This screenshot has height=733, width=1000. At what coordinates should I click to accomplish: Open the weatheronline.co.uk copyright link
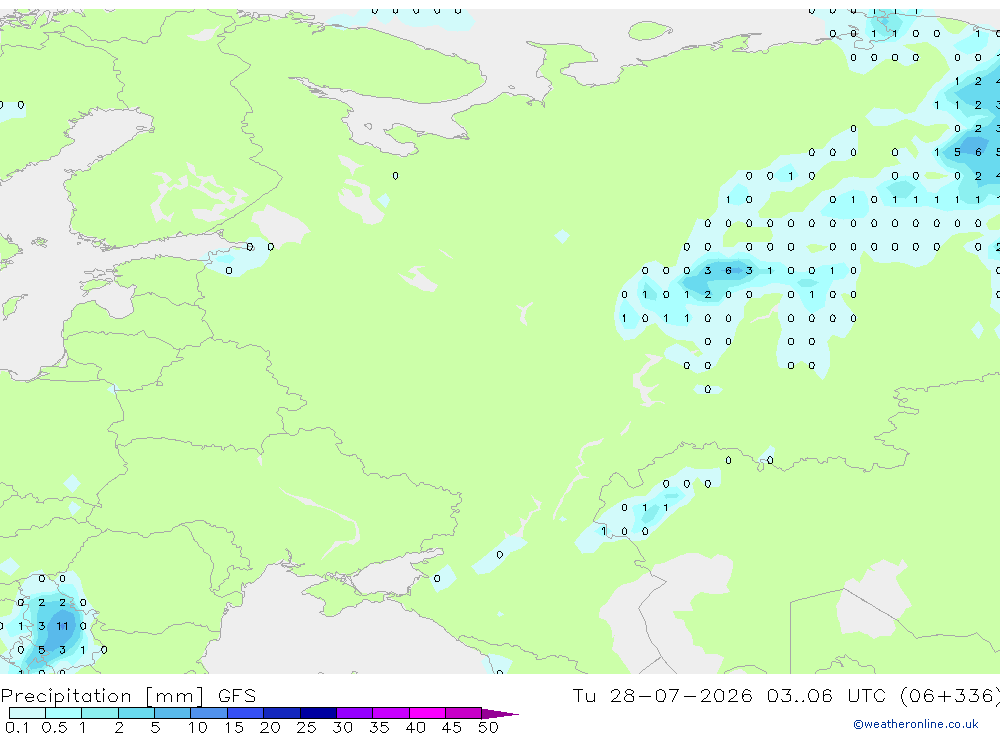click(915, 724)
